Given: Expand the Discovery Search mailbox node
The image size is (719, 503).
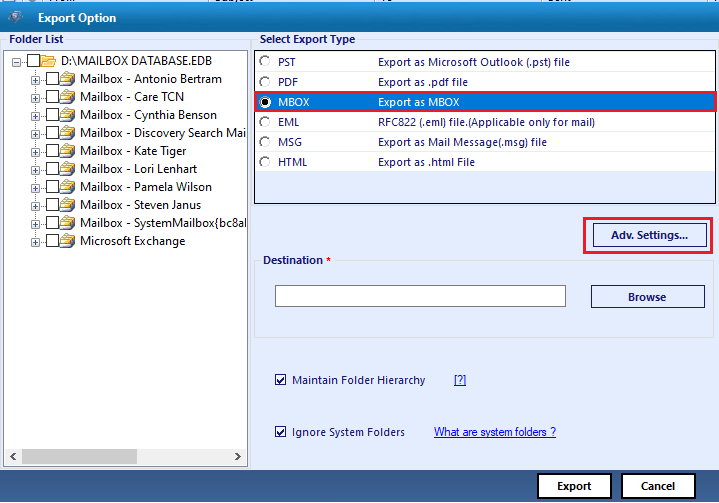Looking at the screenshot, I should coord(35,134).
